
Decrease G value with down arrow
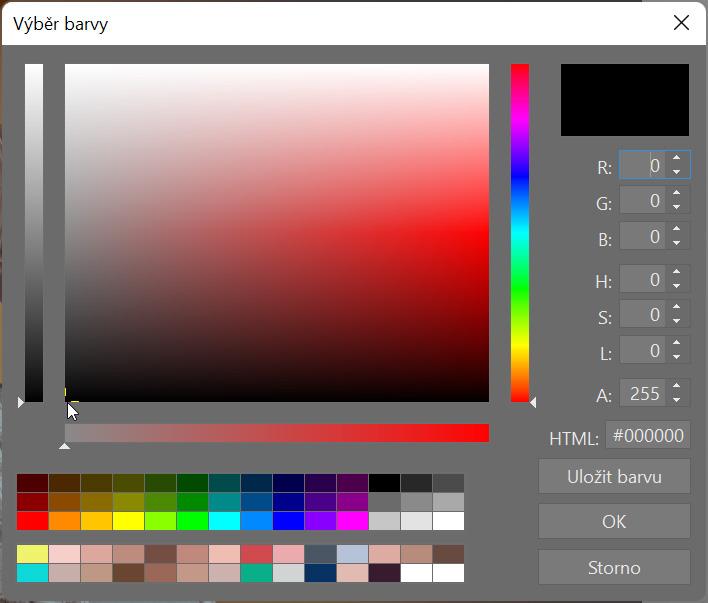[x=676, y=207]
